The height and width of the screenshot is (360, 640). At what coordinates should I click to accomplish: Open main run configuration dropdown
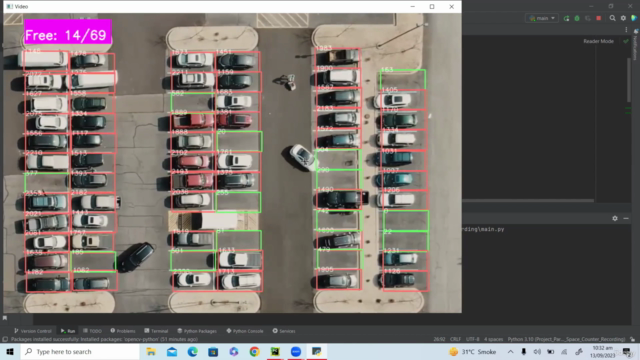[542, 18]
